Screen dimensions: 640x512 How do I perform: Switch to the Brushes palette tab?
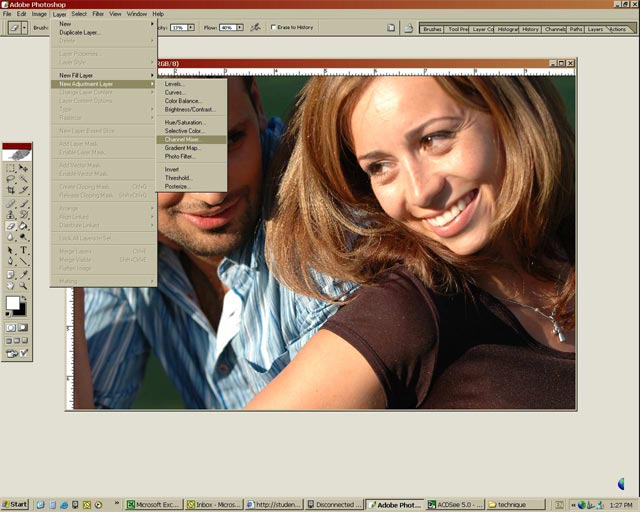pos(432,29)
